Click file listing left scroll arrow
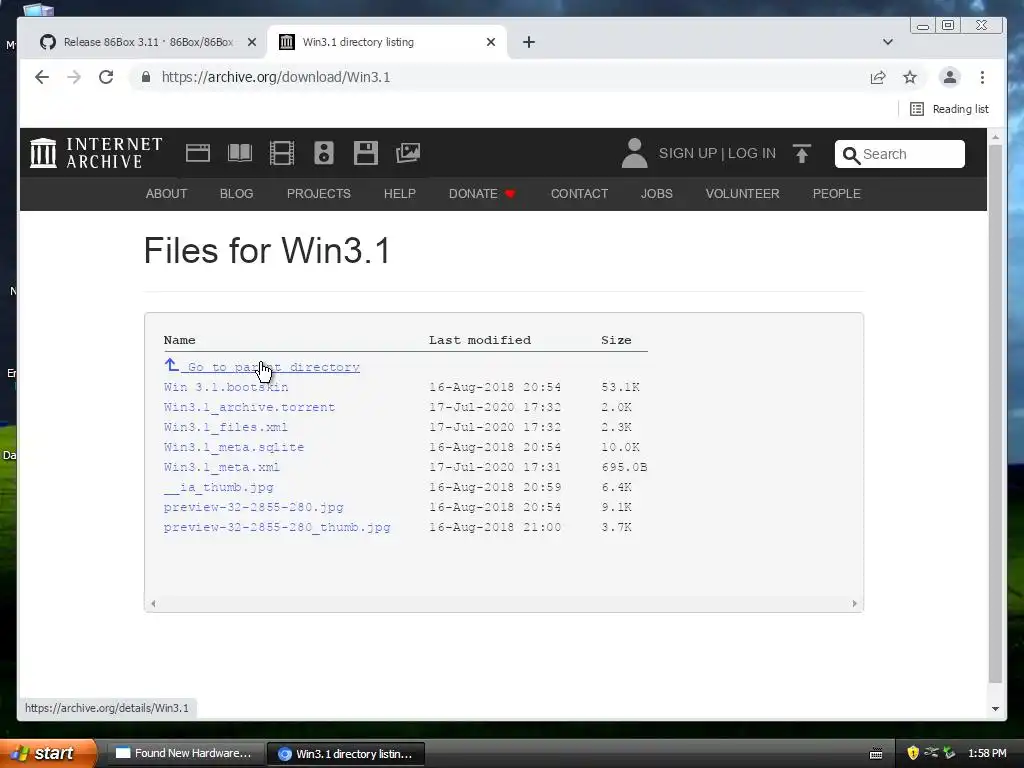1024x768 pixels. click(153, 603)
